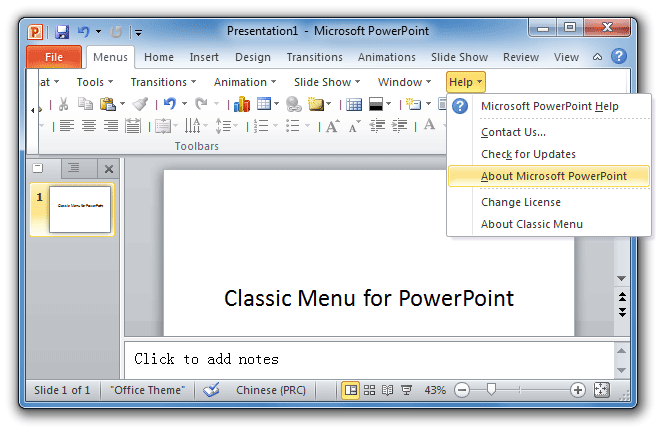The height and width of the screenshot is (433, 661).
Task: Click the Insert Table grid icon
Action: coord(264,104)
